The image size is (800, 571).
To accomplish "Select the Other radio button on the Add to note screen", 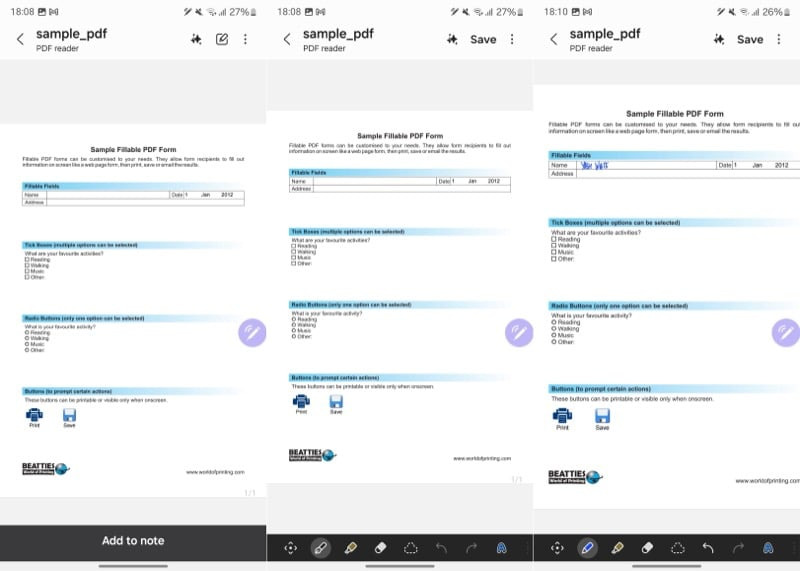I will click(x=27, y=350).
